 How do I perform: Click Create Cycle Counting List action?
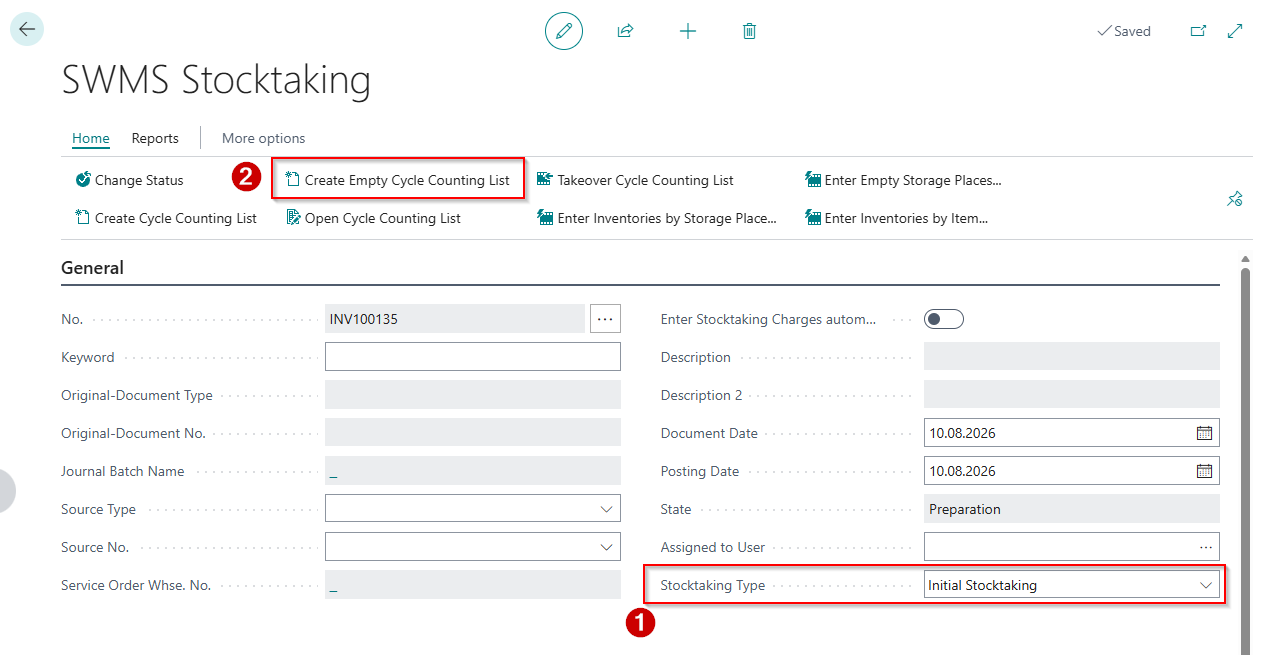166,218
